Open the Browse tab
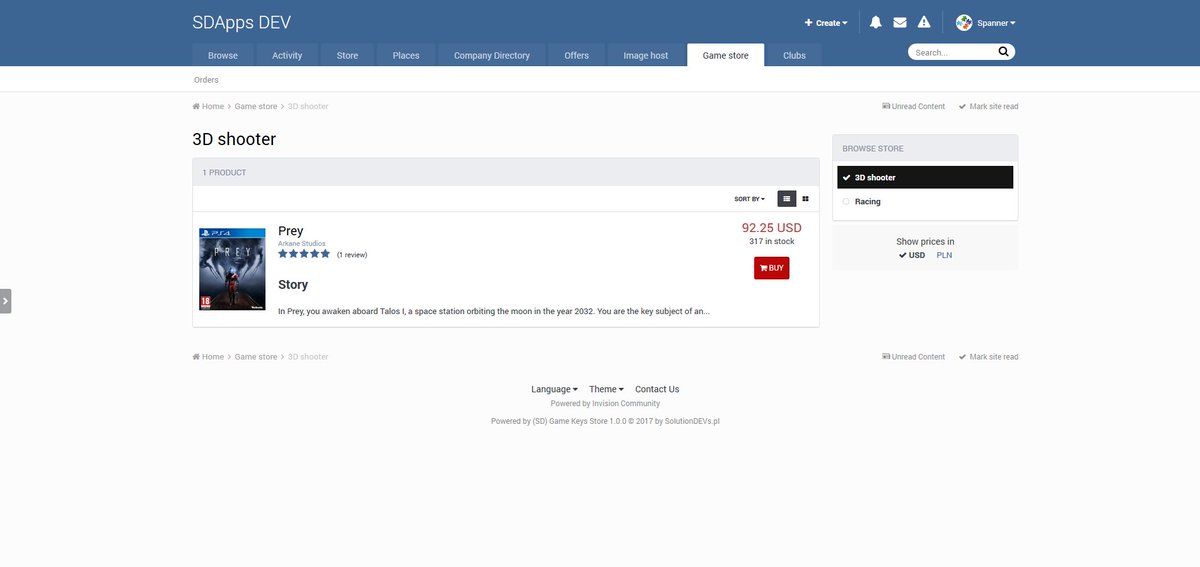Viewport: 1200px width, 567px height. point(223,55)
